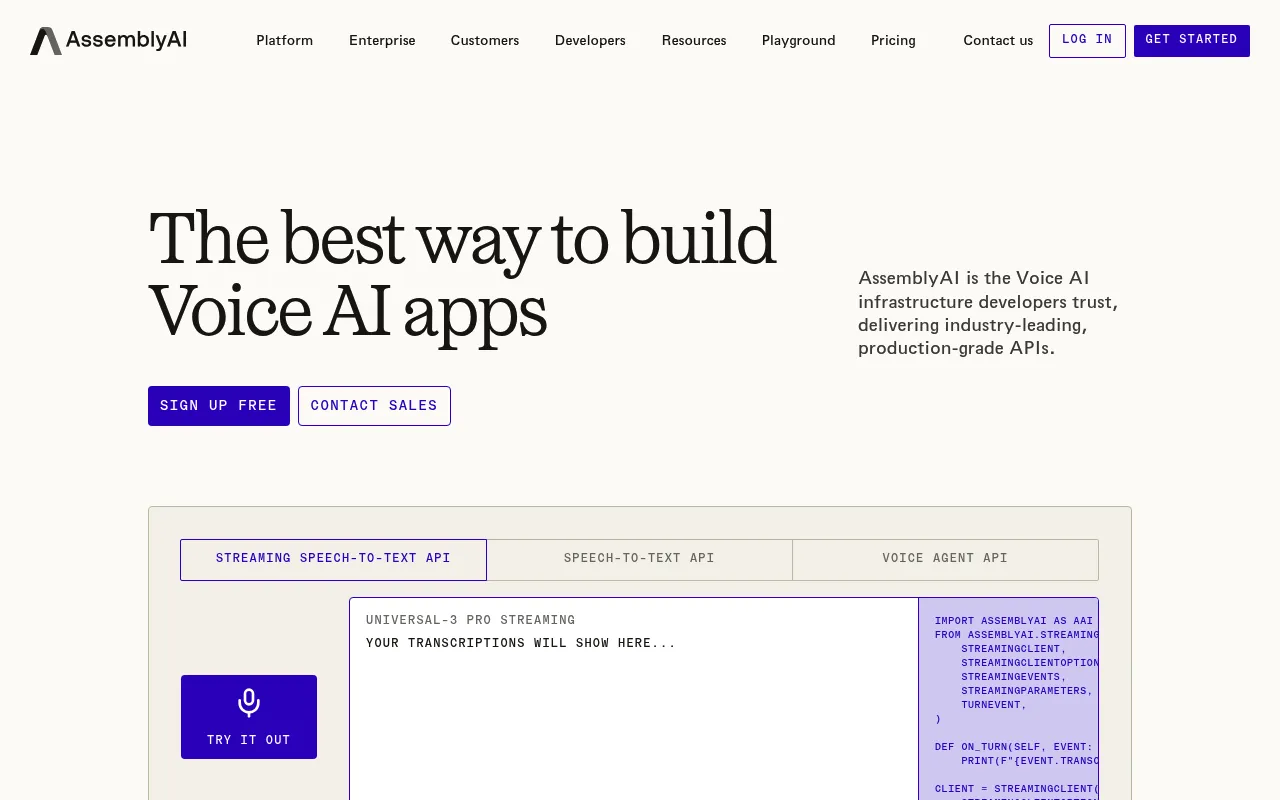This screenshot has height=800, width=1280.
Task: Open the Pricing page
Action: coord(893,41)
